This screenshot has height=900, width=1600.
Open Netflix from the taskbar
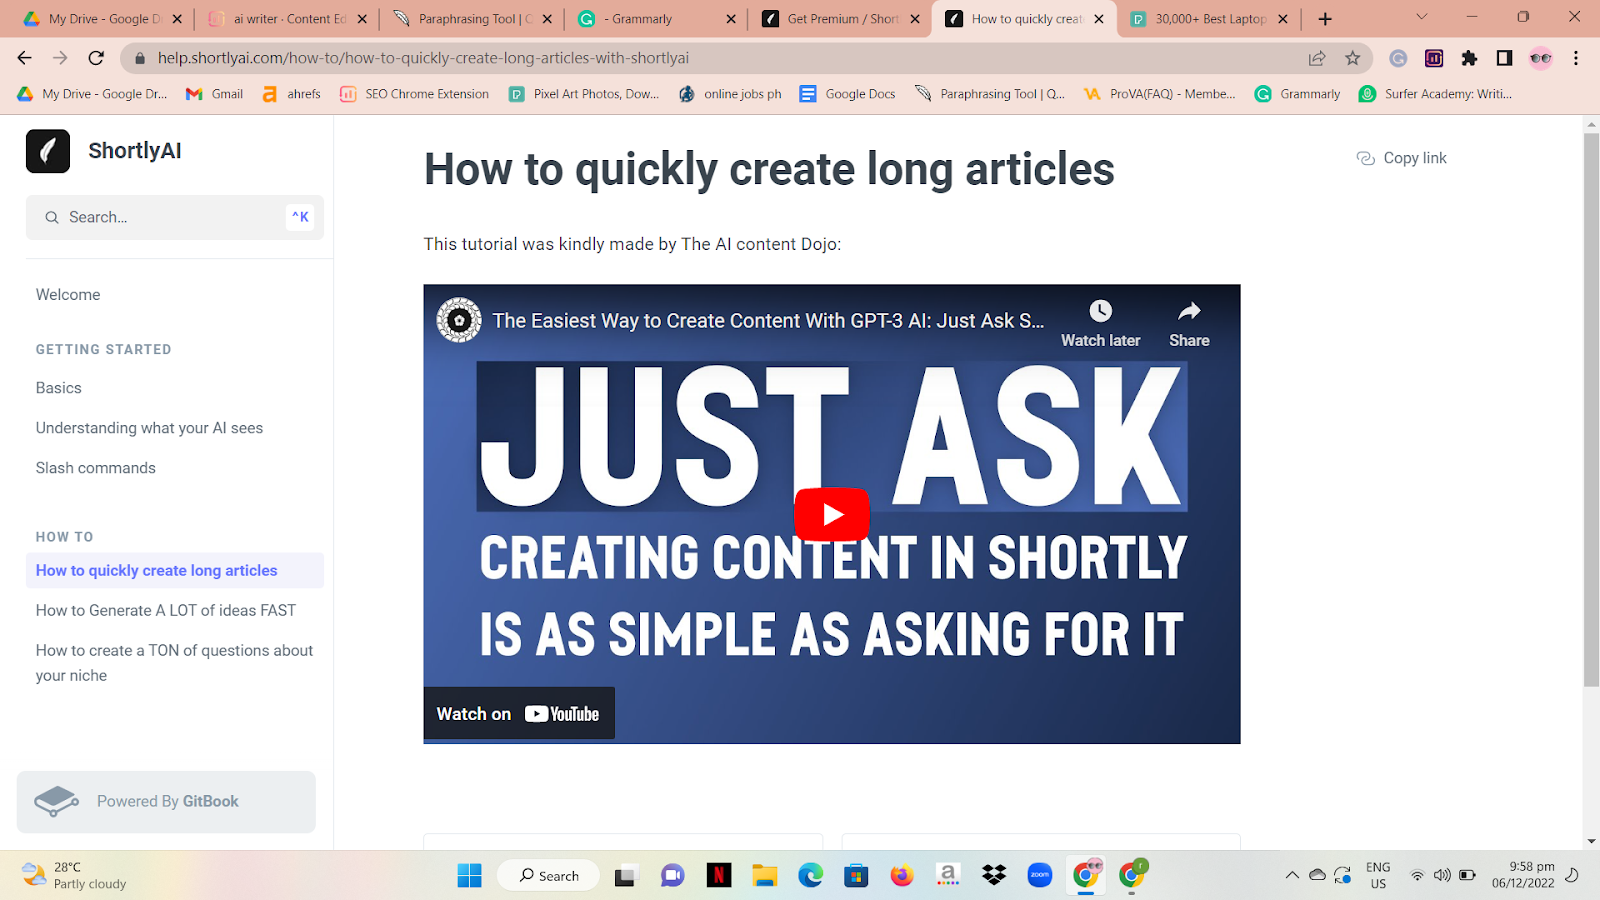click(718, 876)
